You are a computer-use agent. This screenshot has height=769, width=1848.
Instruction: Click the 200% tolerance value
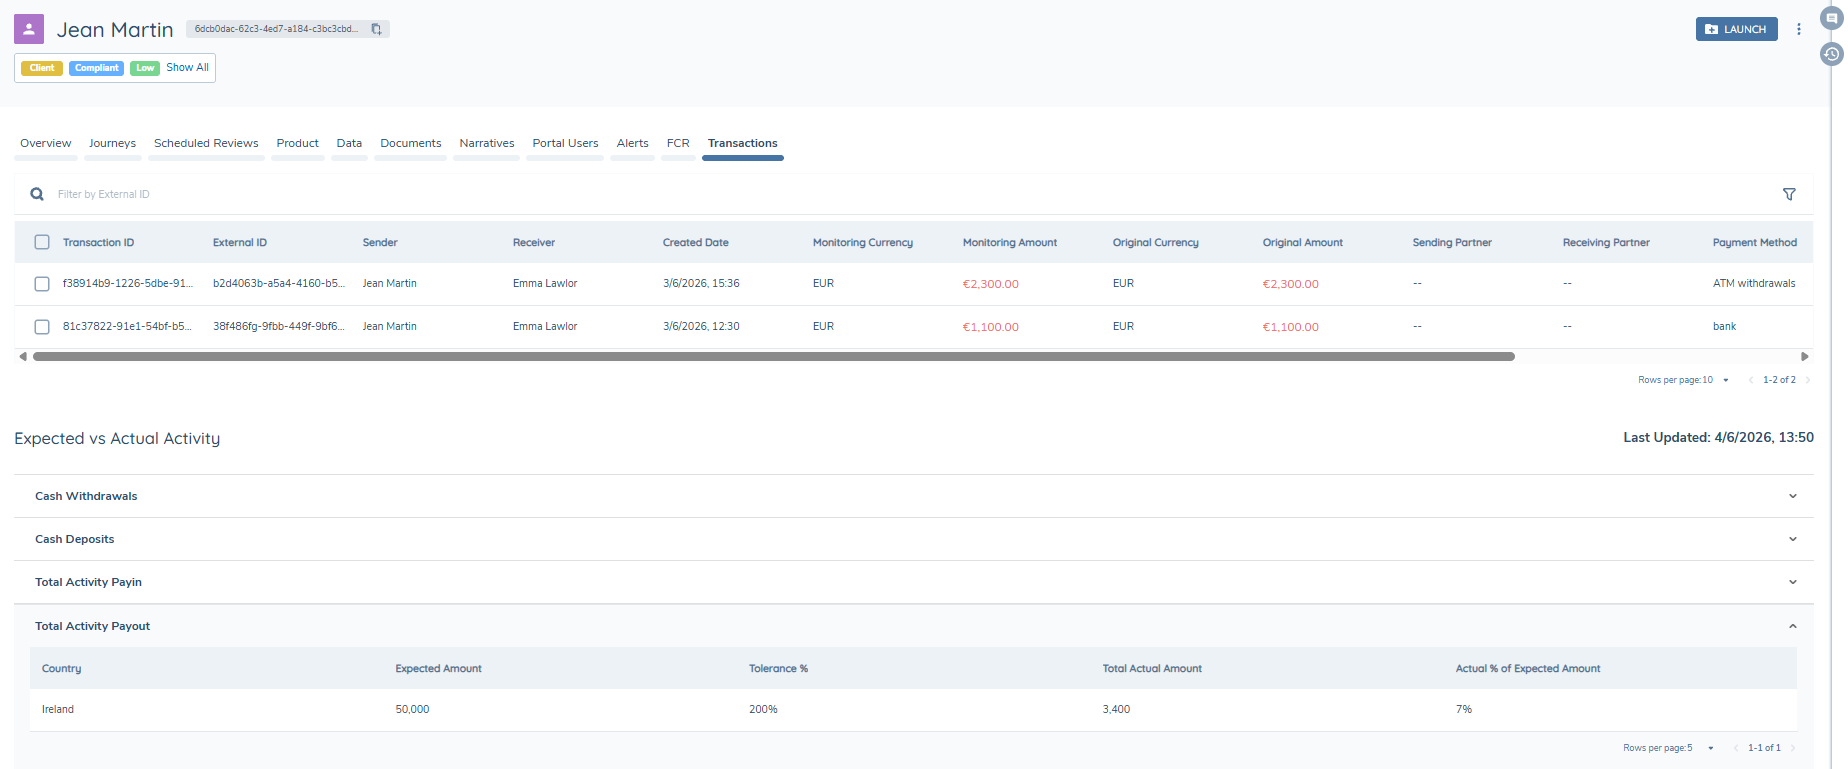click(x=763, y=710)
